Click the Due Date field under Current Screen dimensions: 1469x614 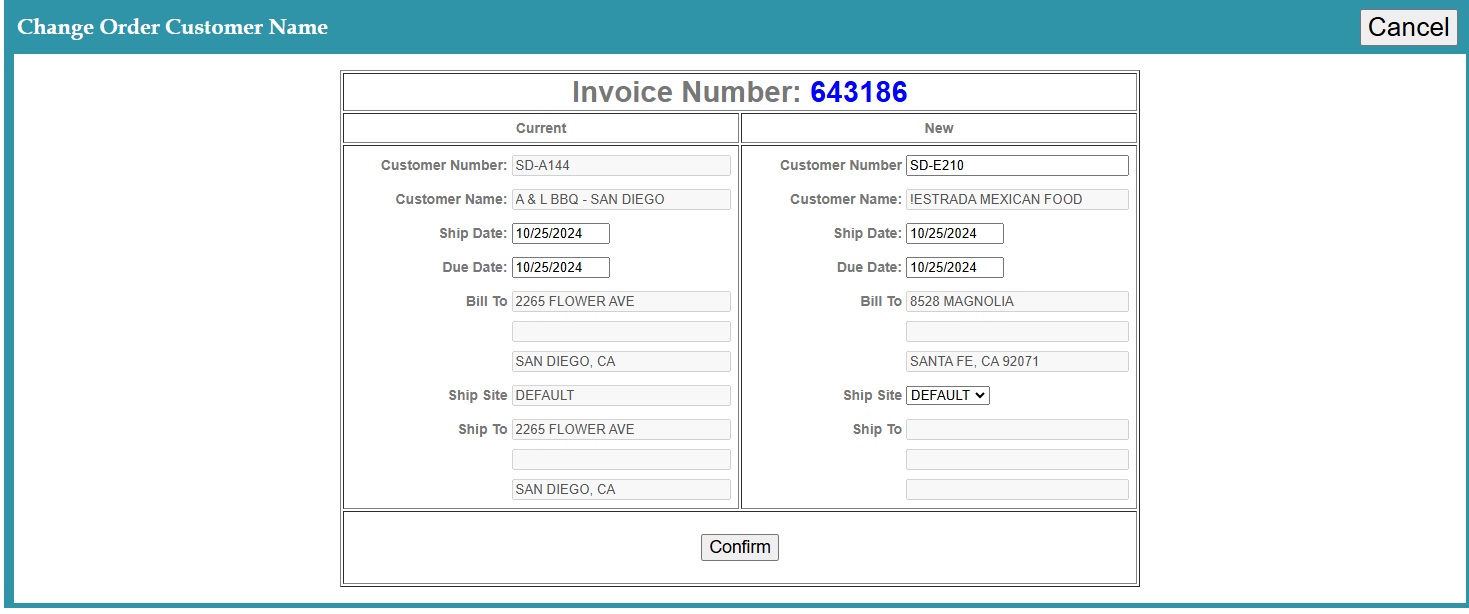pyautogui.click(x=560, y=267)
